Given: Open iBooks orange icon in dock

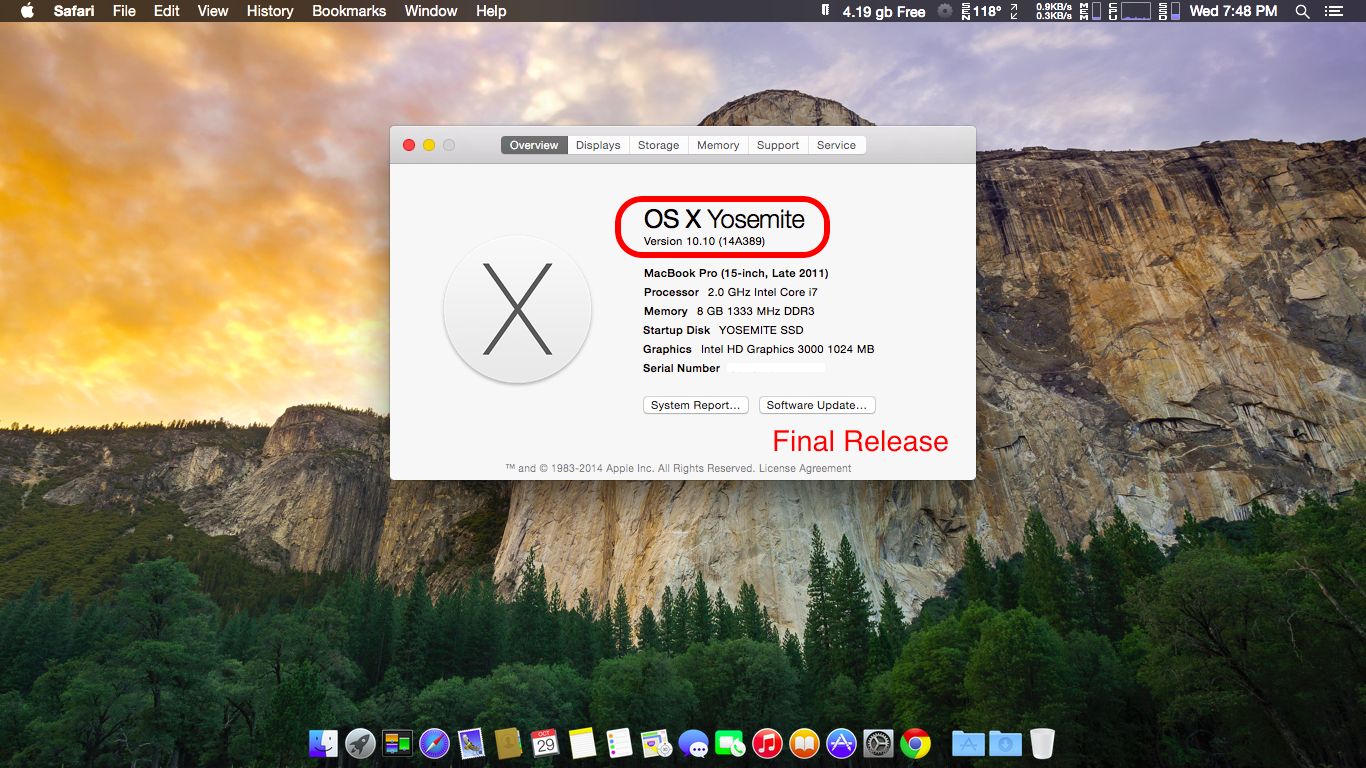Looking at the screenshot, I should pos(804,743).
